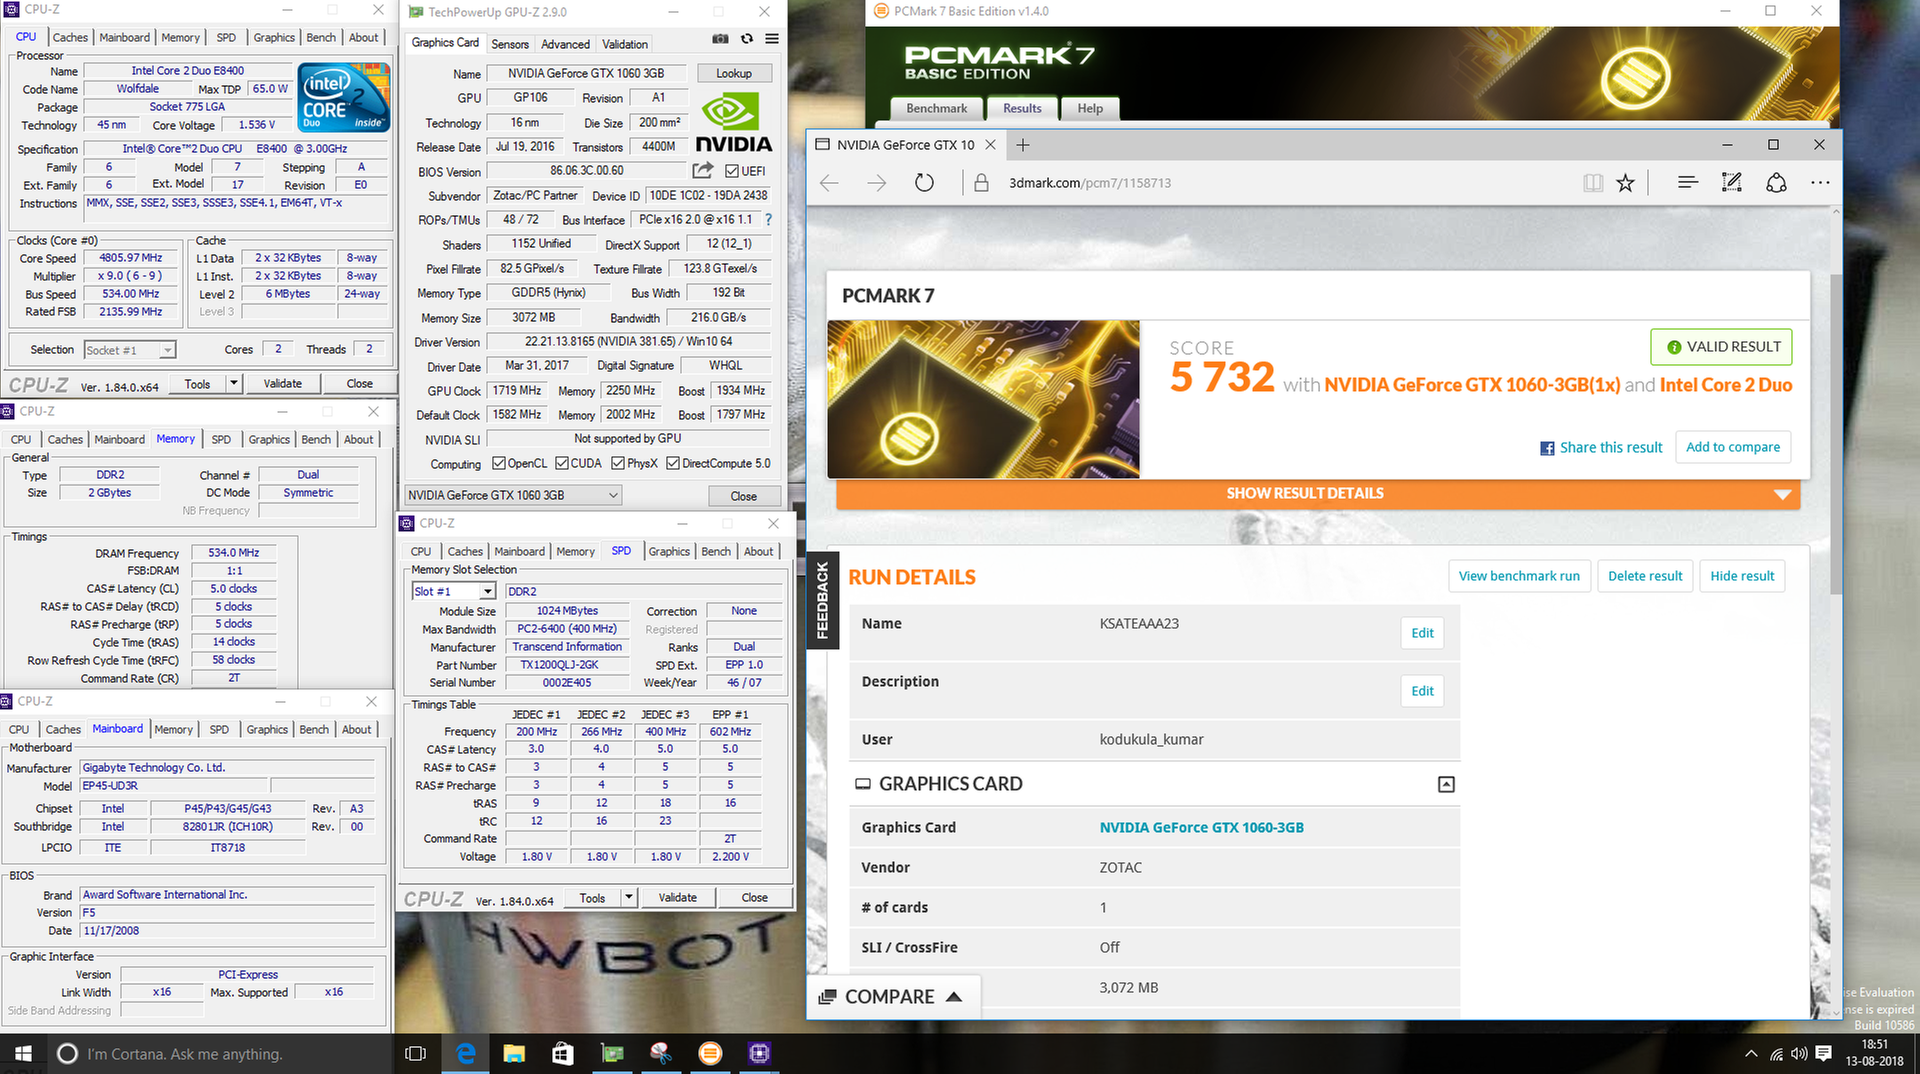Open the Results tab in PCMark 7
1920x1074 pixels.
pyautogui.click(x=1022, y=108)
